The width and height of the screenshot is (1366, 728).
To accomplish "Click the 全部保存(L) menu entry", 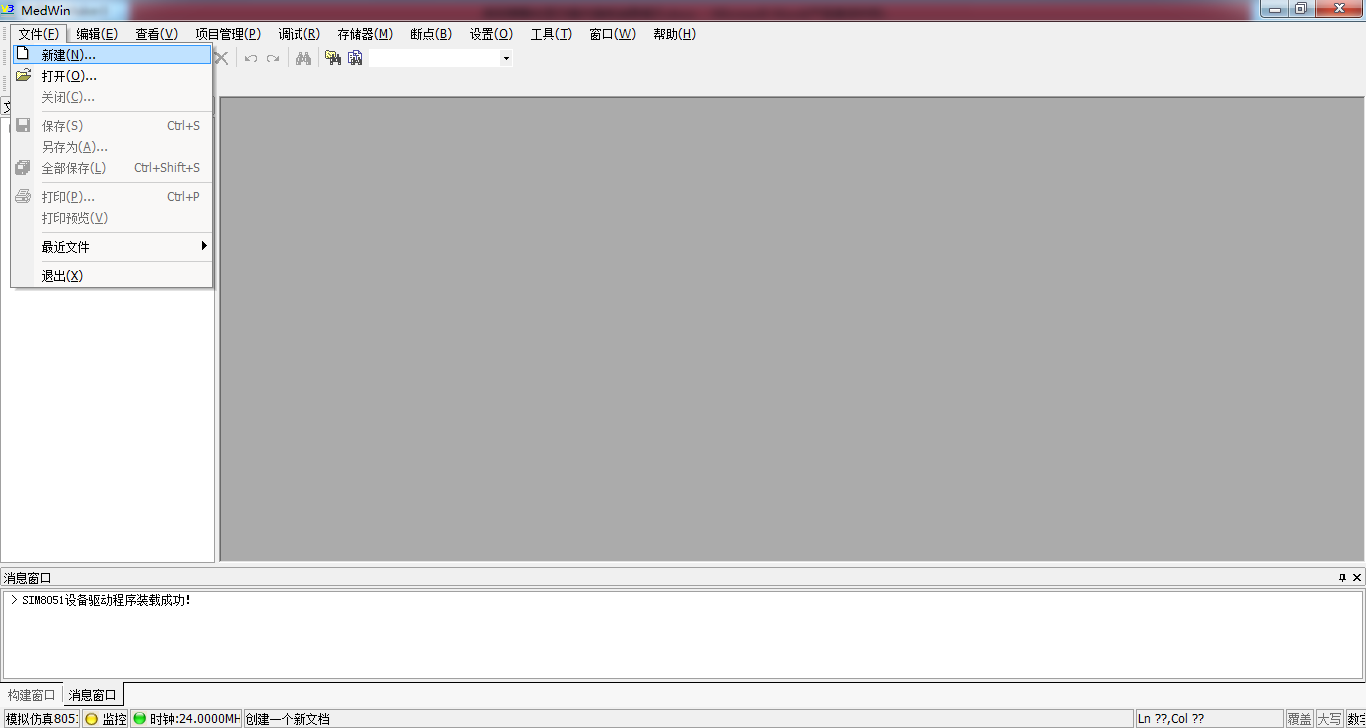I will [x=112, y=168].
